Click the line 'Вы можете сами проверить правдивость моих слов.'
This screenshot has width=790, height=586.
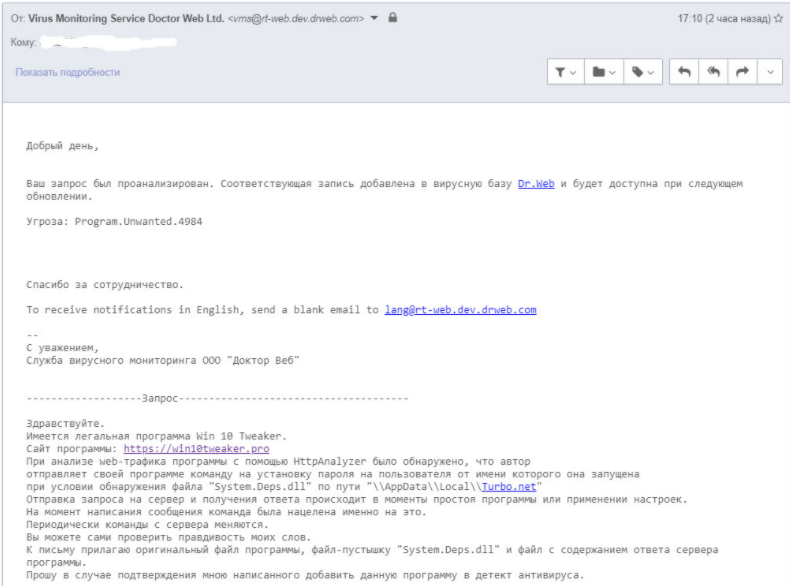coord(169,537)
